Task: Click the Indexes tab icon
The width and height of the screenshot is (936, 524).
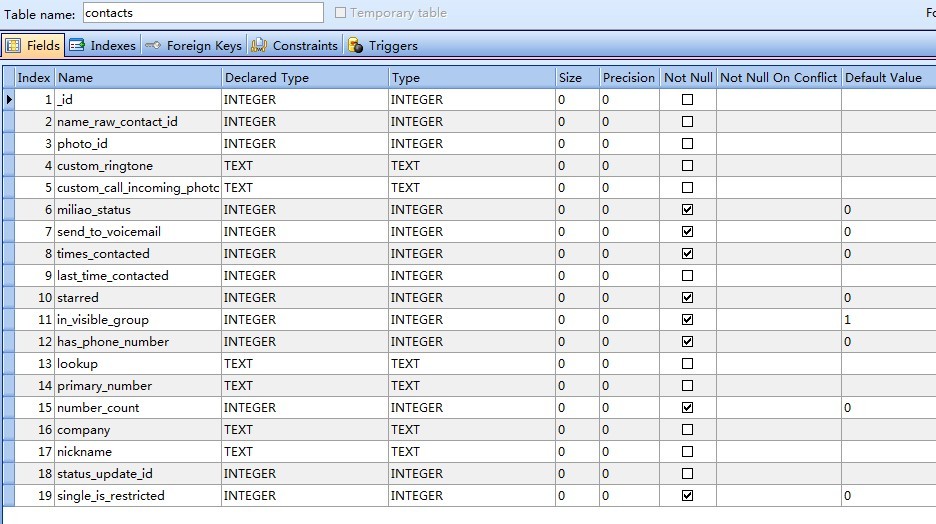Action: [x=77, y=45]
